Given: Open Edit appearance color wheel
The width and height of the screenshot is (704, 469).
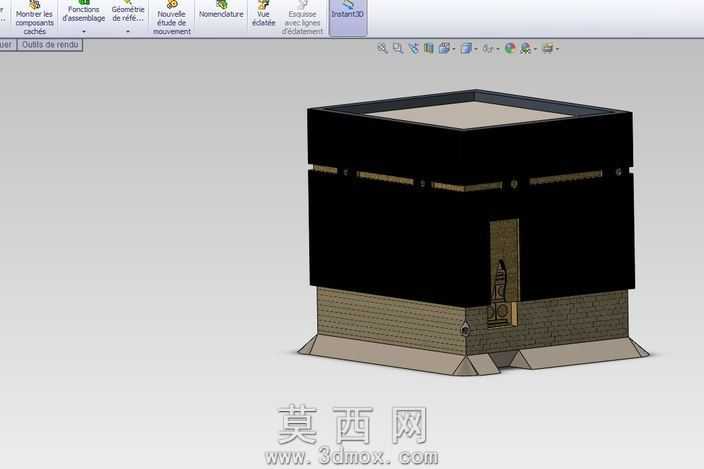Looking at the screenshot, I should point(510,48).
